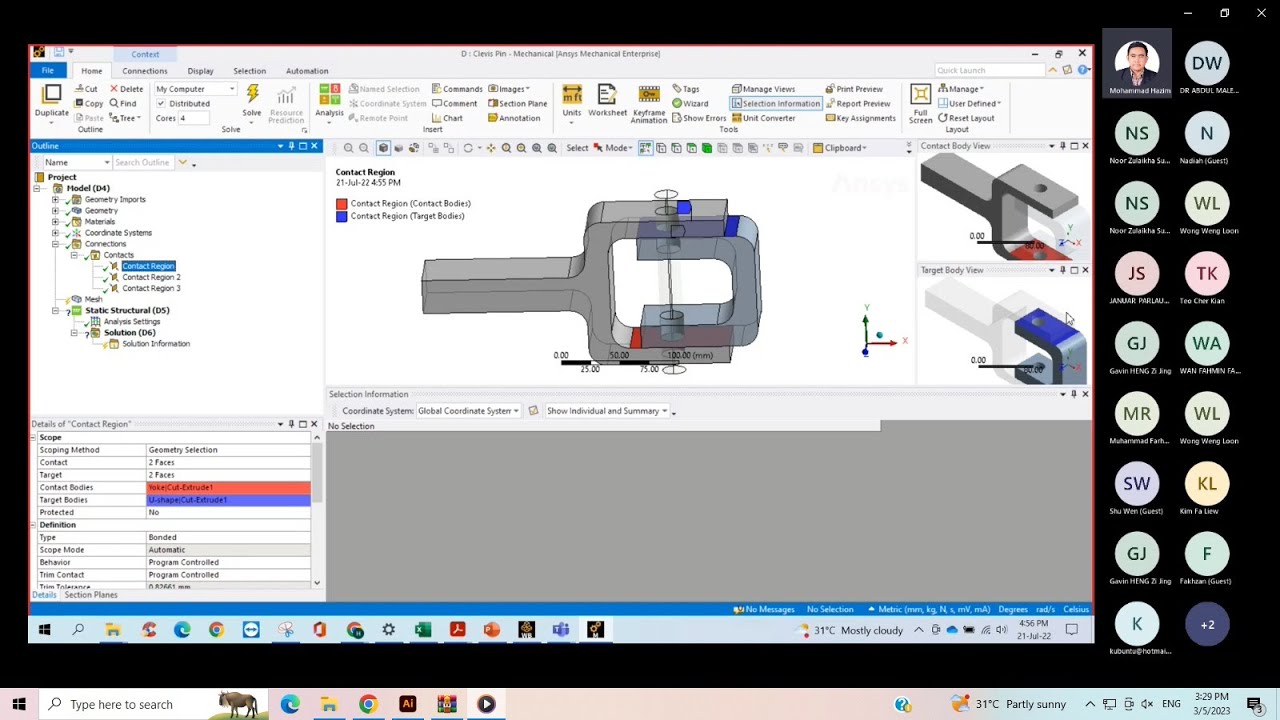Open the Units tool
Screen dimensions: 1280x720
click(571, 101)
